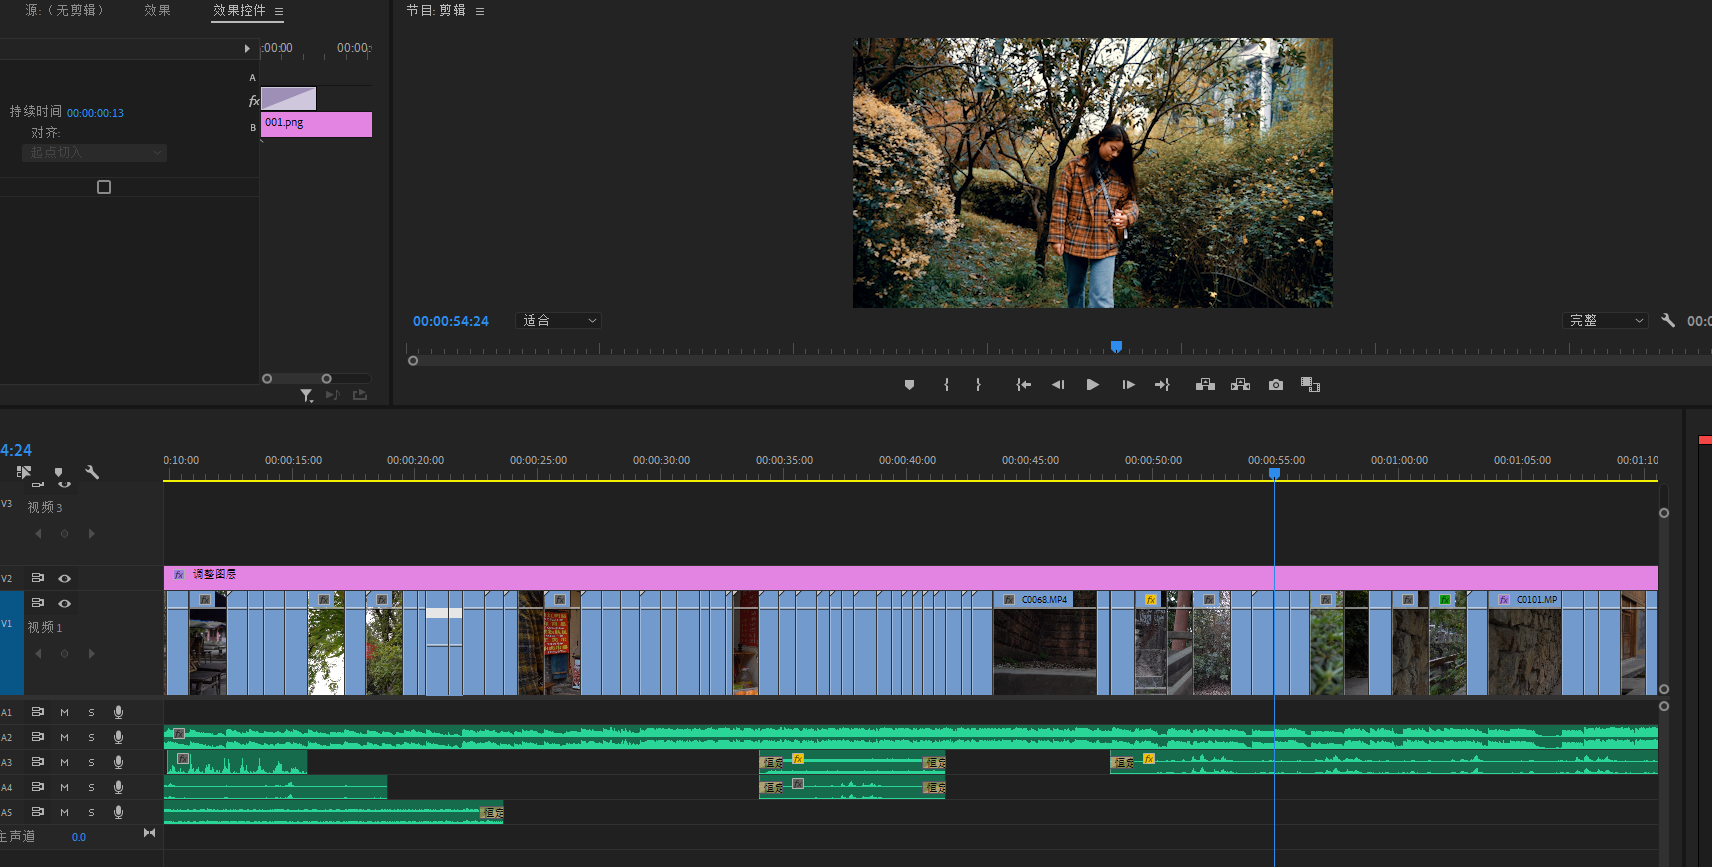Solo audio track A3

coord(91,762)
